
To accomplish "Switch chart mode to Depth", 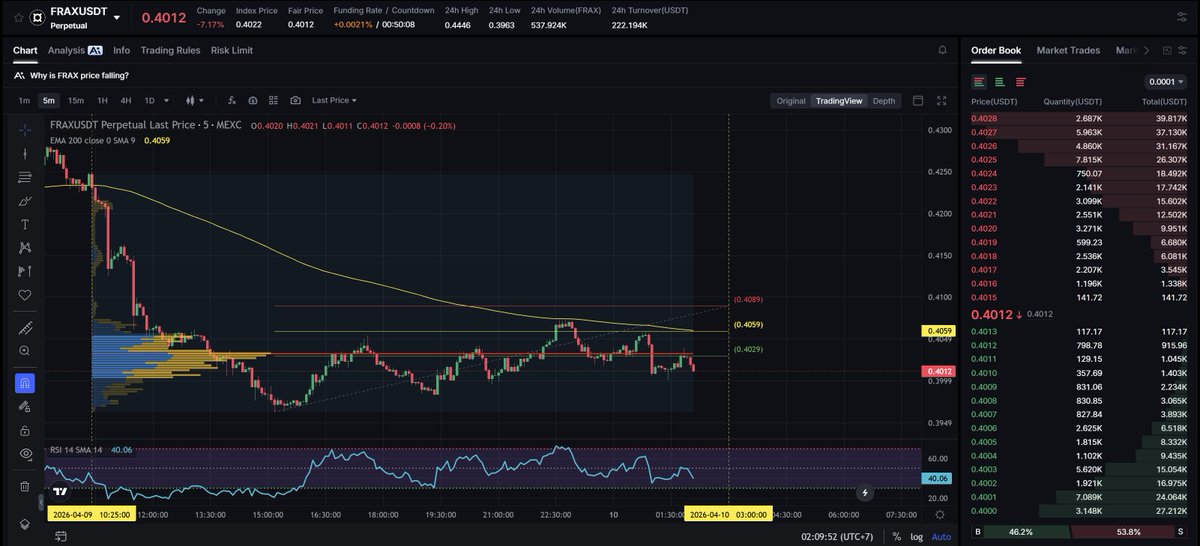I will 884,100.
